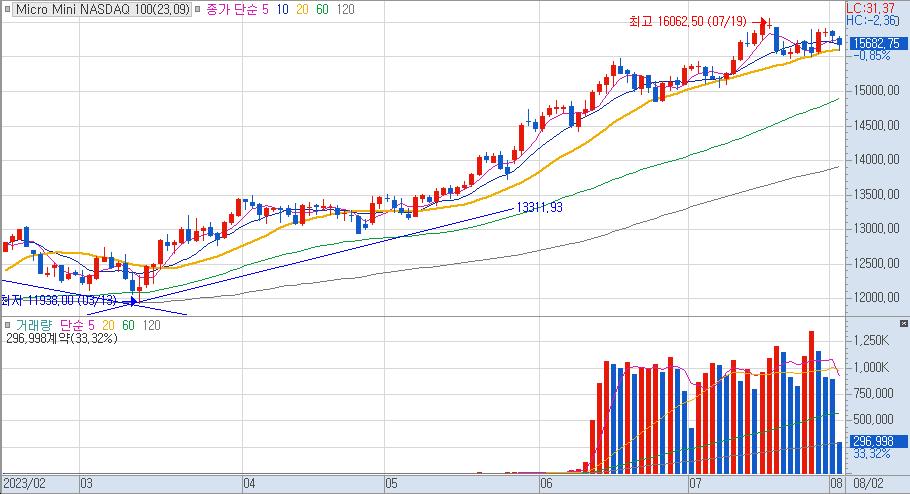Viewport: 910px width, 494px height.
Task: Click the 07 month marker on the time axis
Action: 695,484
